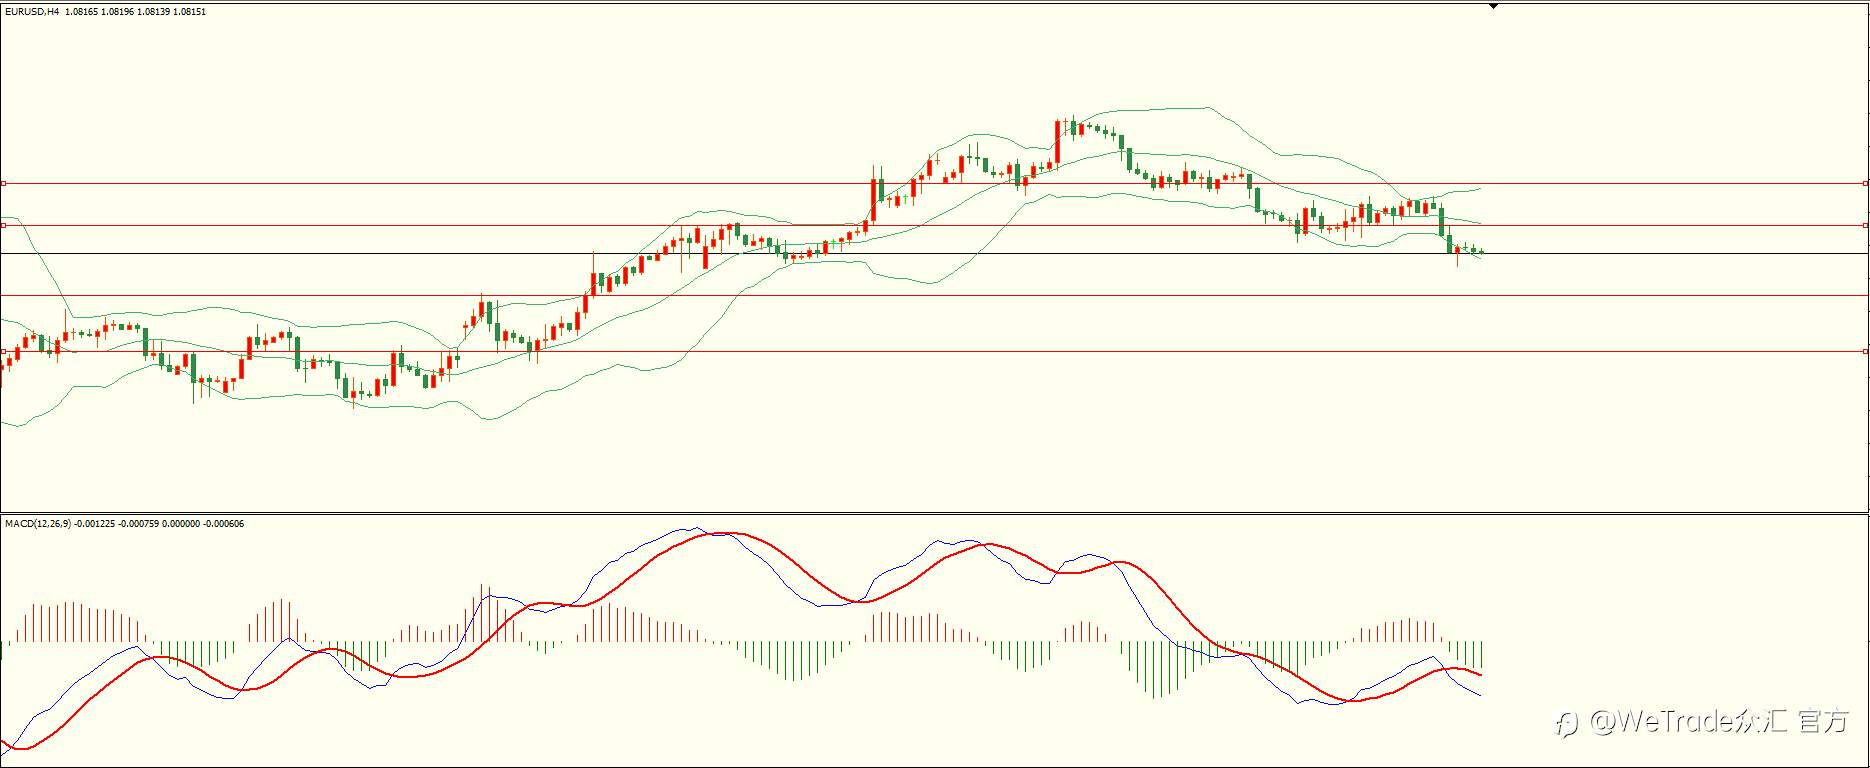Select the black horizontal price line
The height and width of the screenshot is (768, 1870).
coord(934,254)
